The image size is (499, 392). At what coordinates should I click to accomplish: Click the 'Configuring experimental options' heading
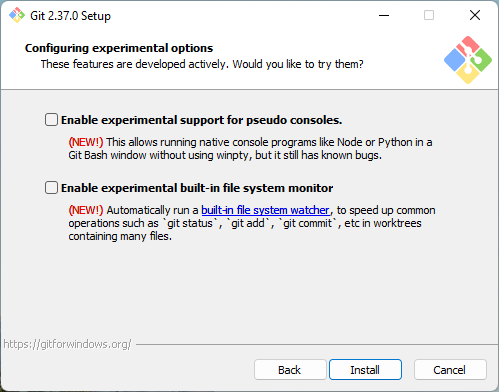click(119, 48)
